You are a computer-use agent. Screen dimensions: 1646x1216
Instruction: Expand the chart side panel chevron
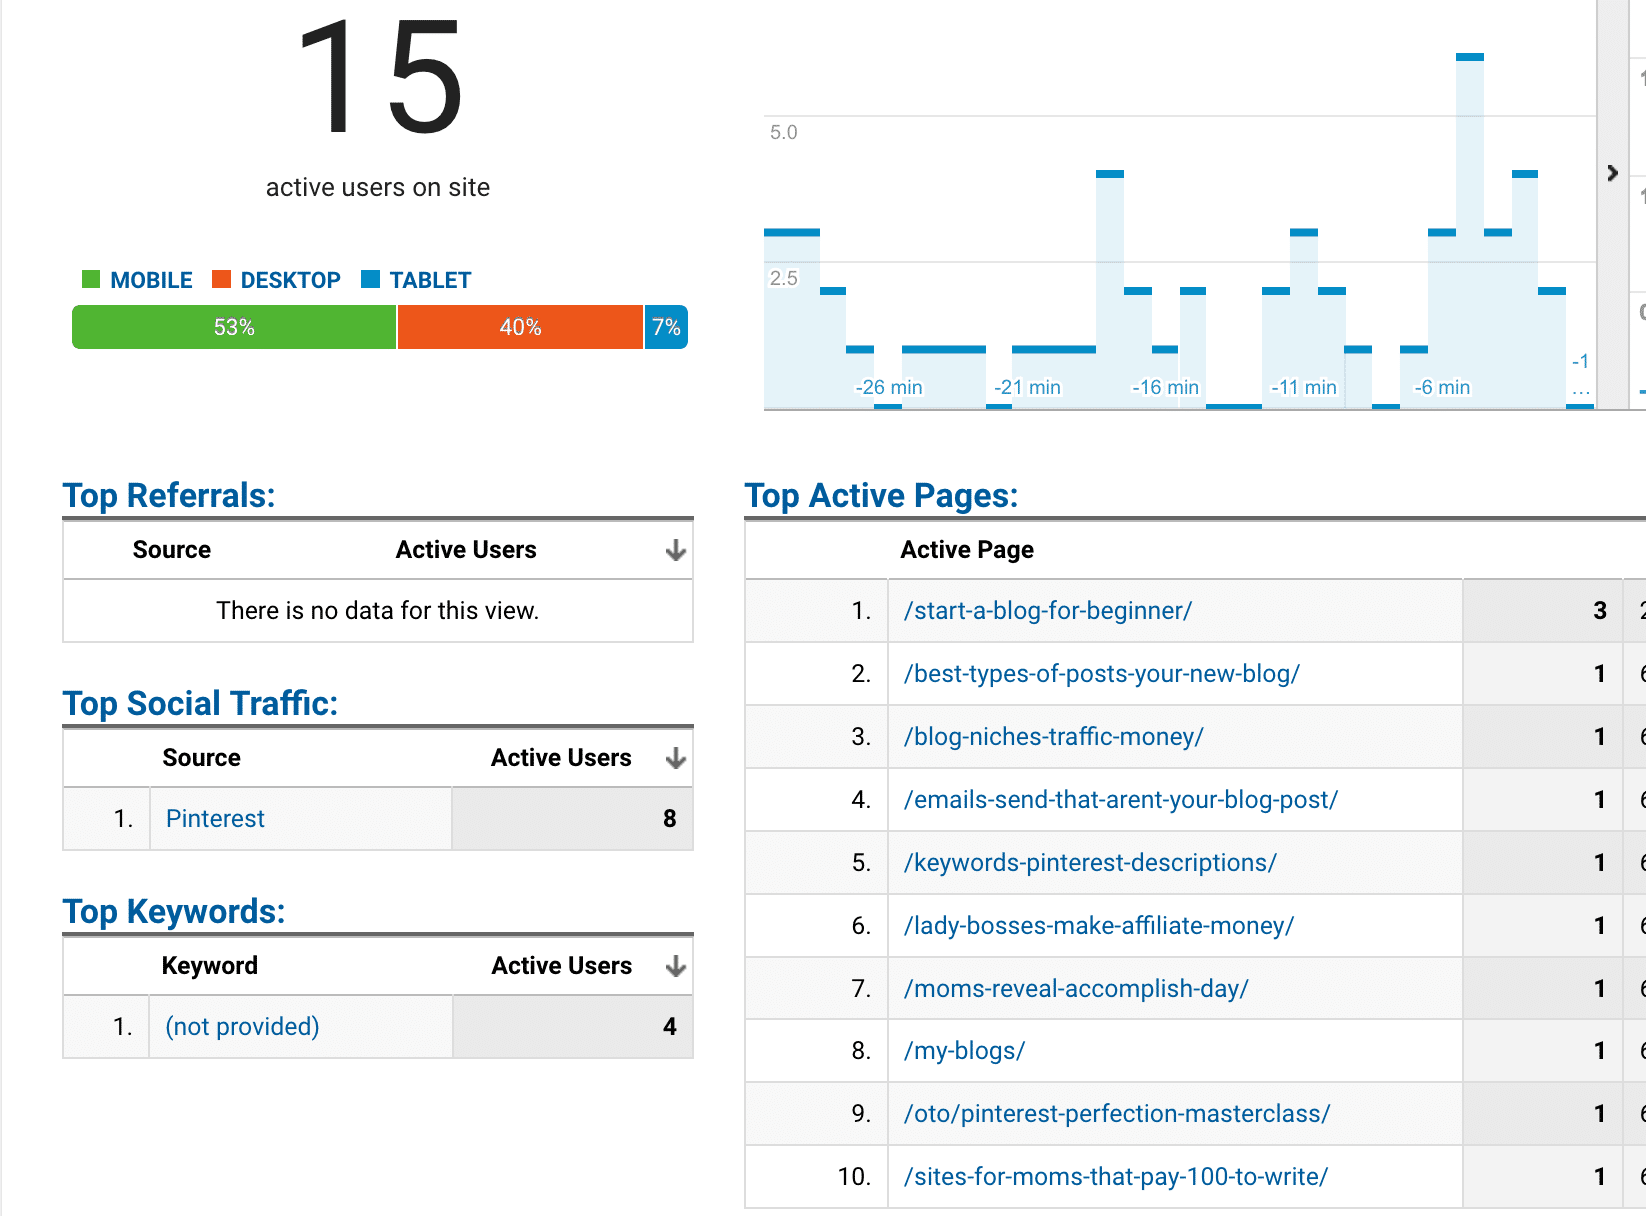point(1612,172)
